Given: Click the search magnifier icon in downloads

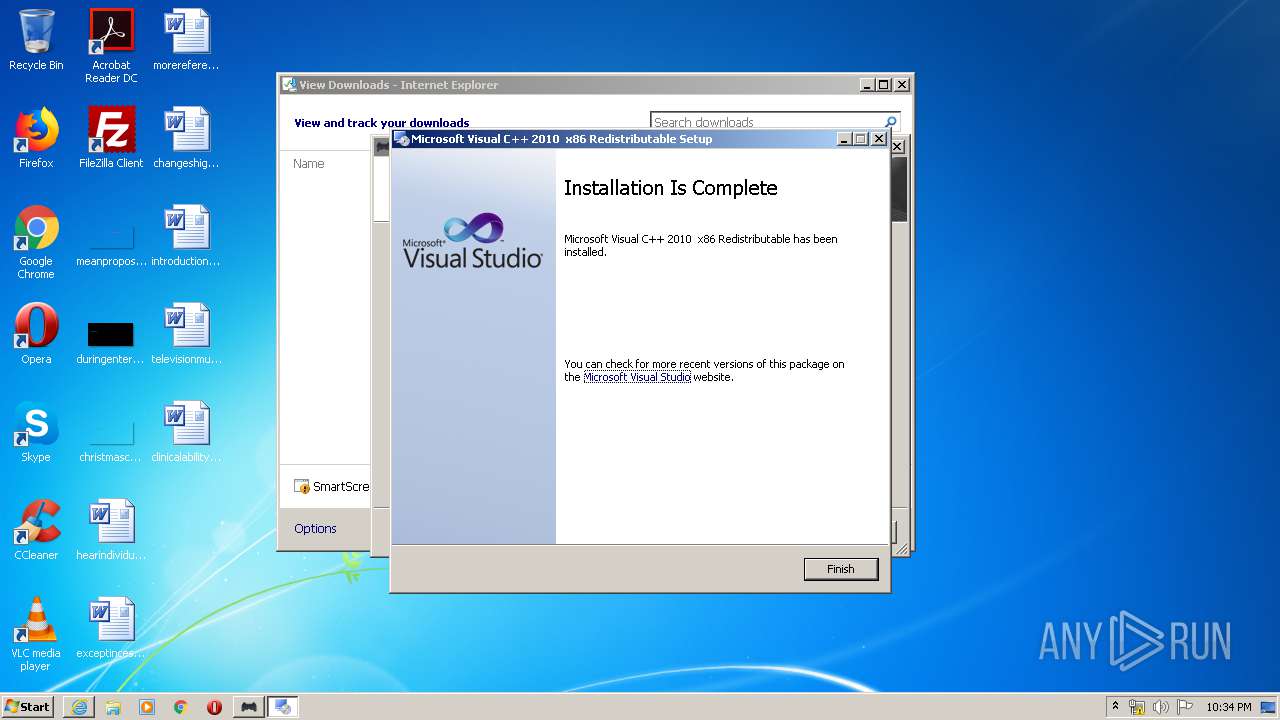Looking at the screenshot, I should pos(890,122).
